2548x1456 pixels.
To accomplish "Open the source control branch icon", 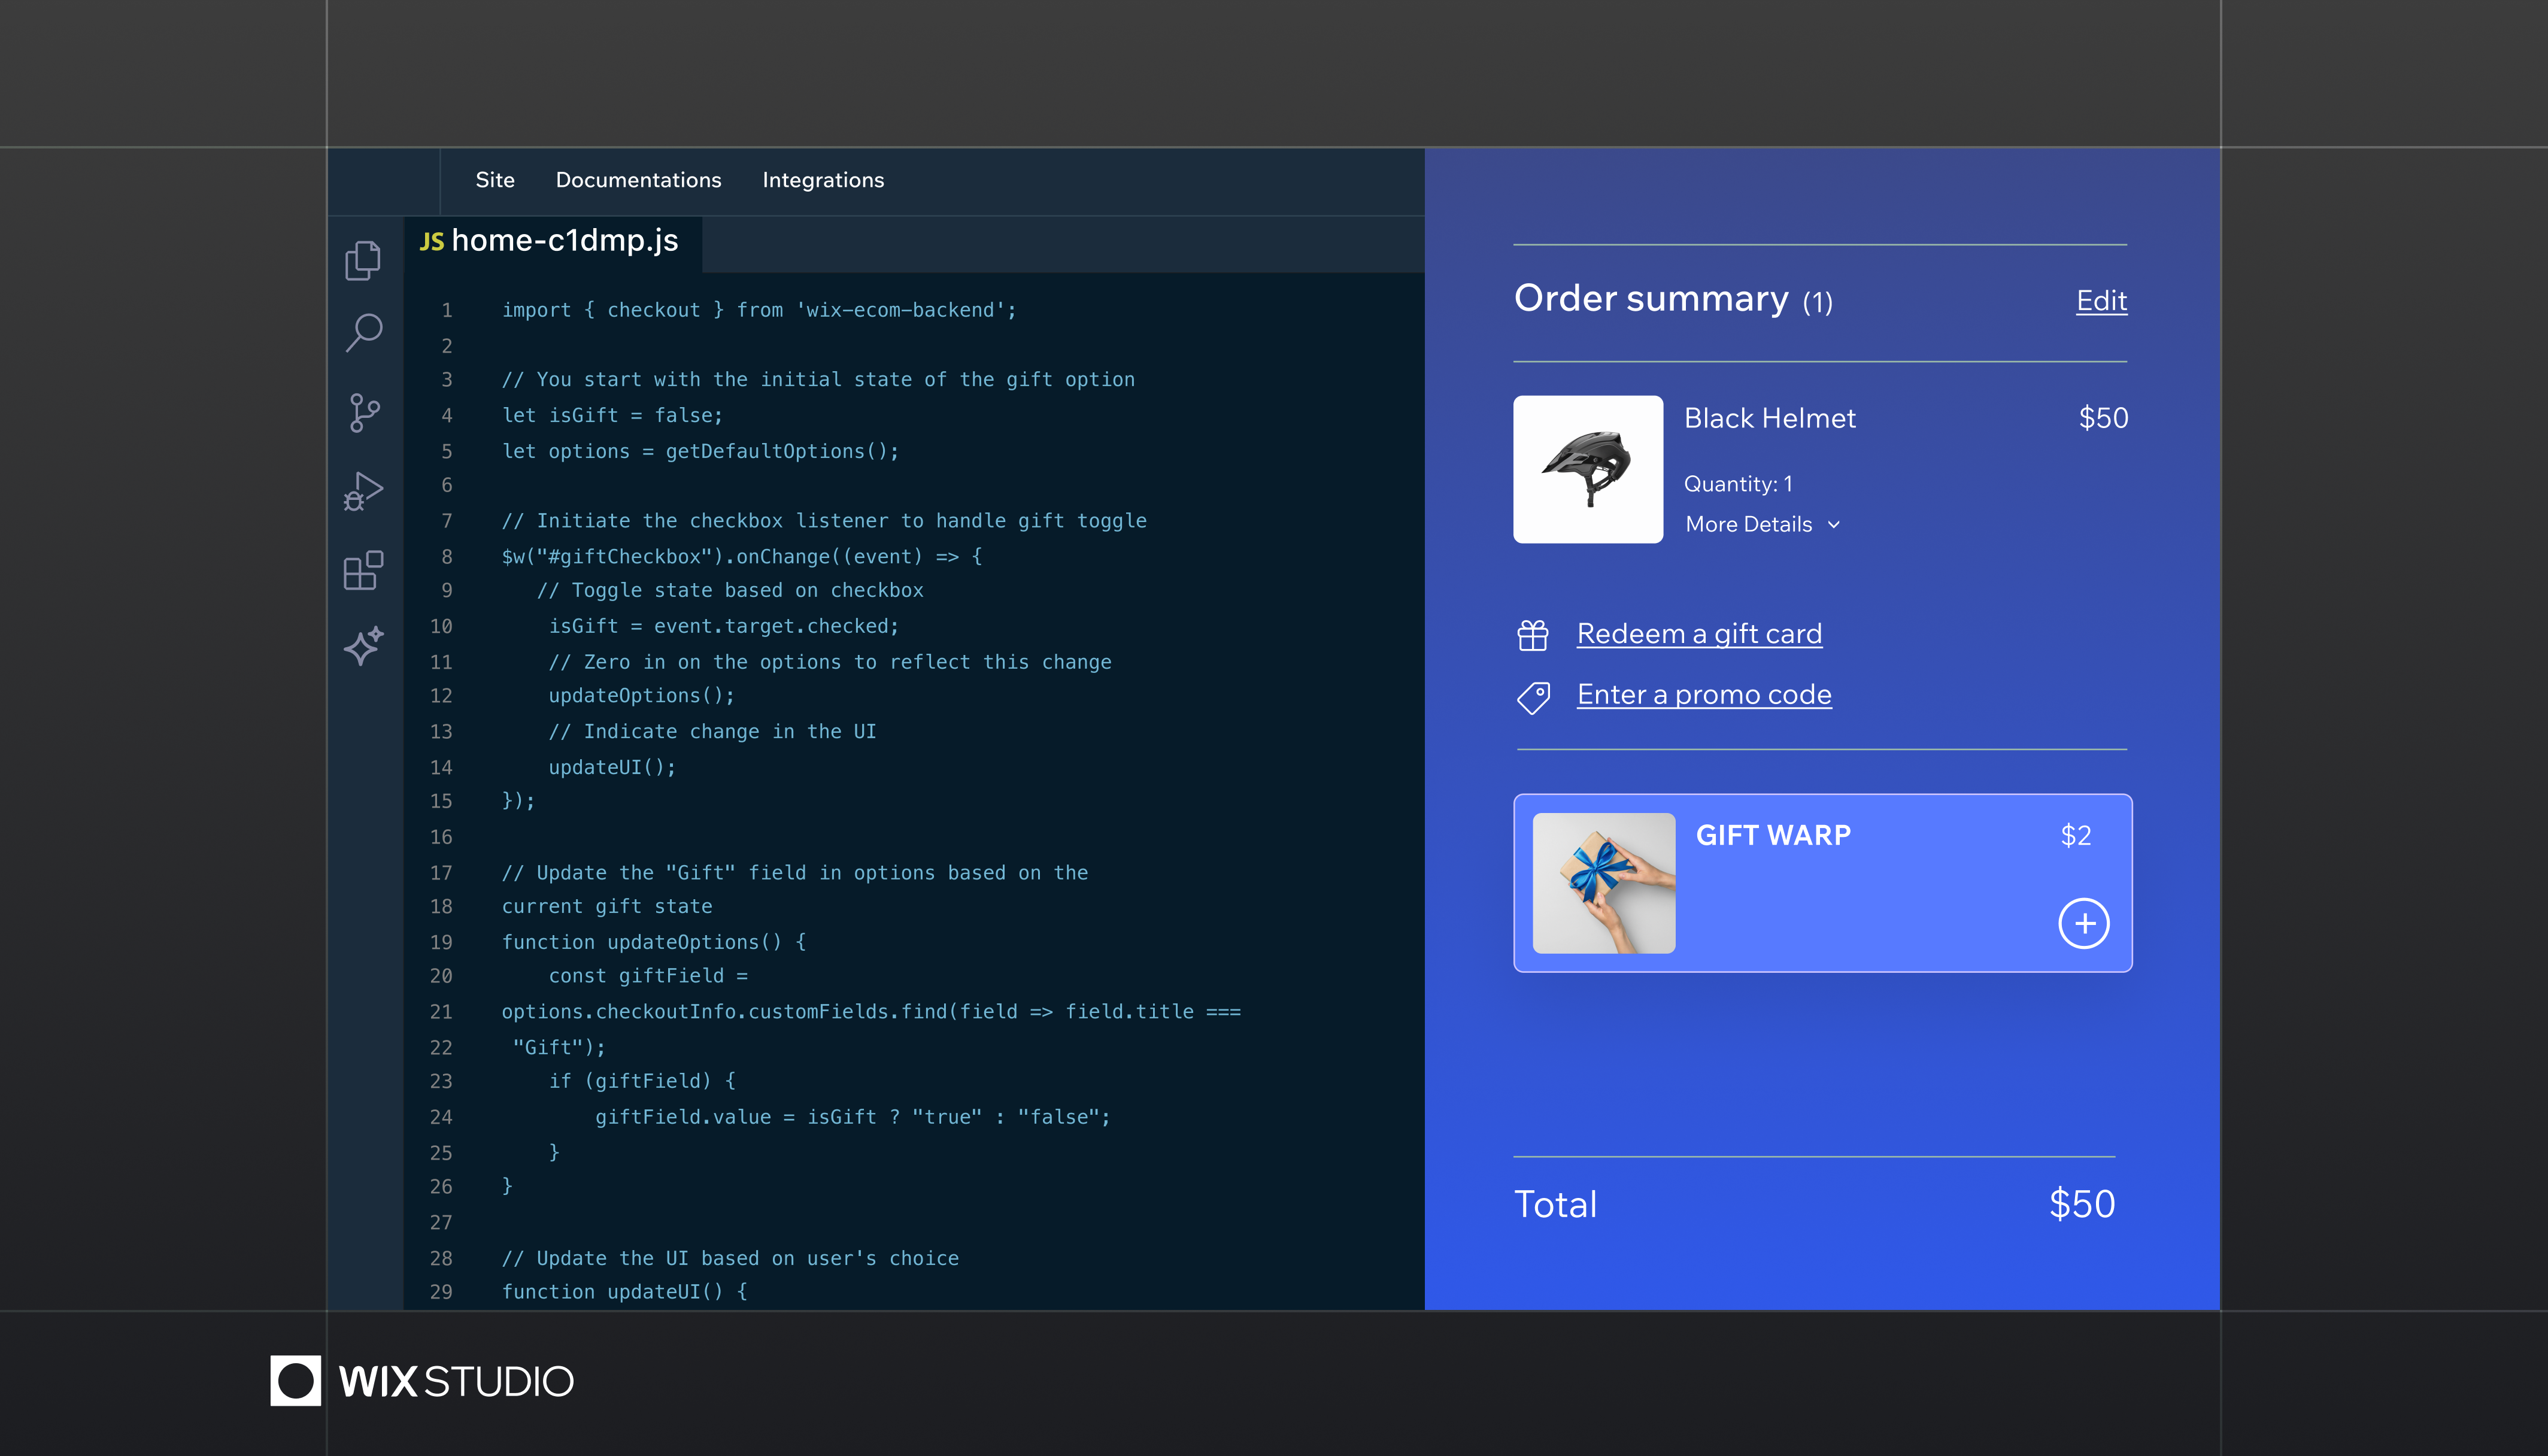I will pyautogui.click(x=364, y=412).
